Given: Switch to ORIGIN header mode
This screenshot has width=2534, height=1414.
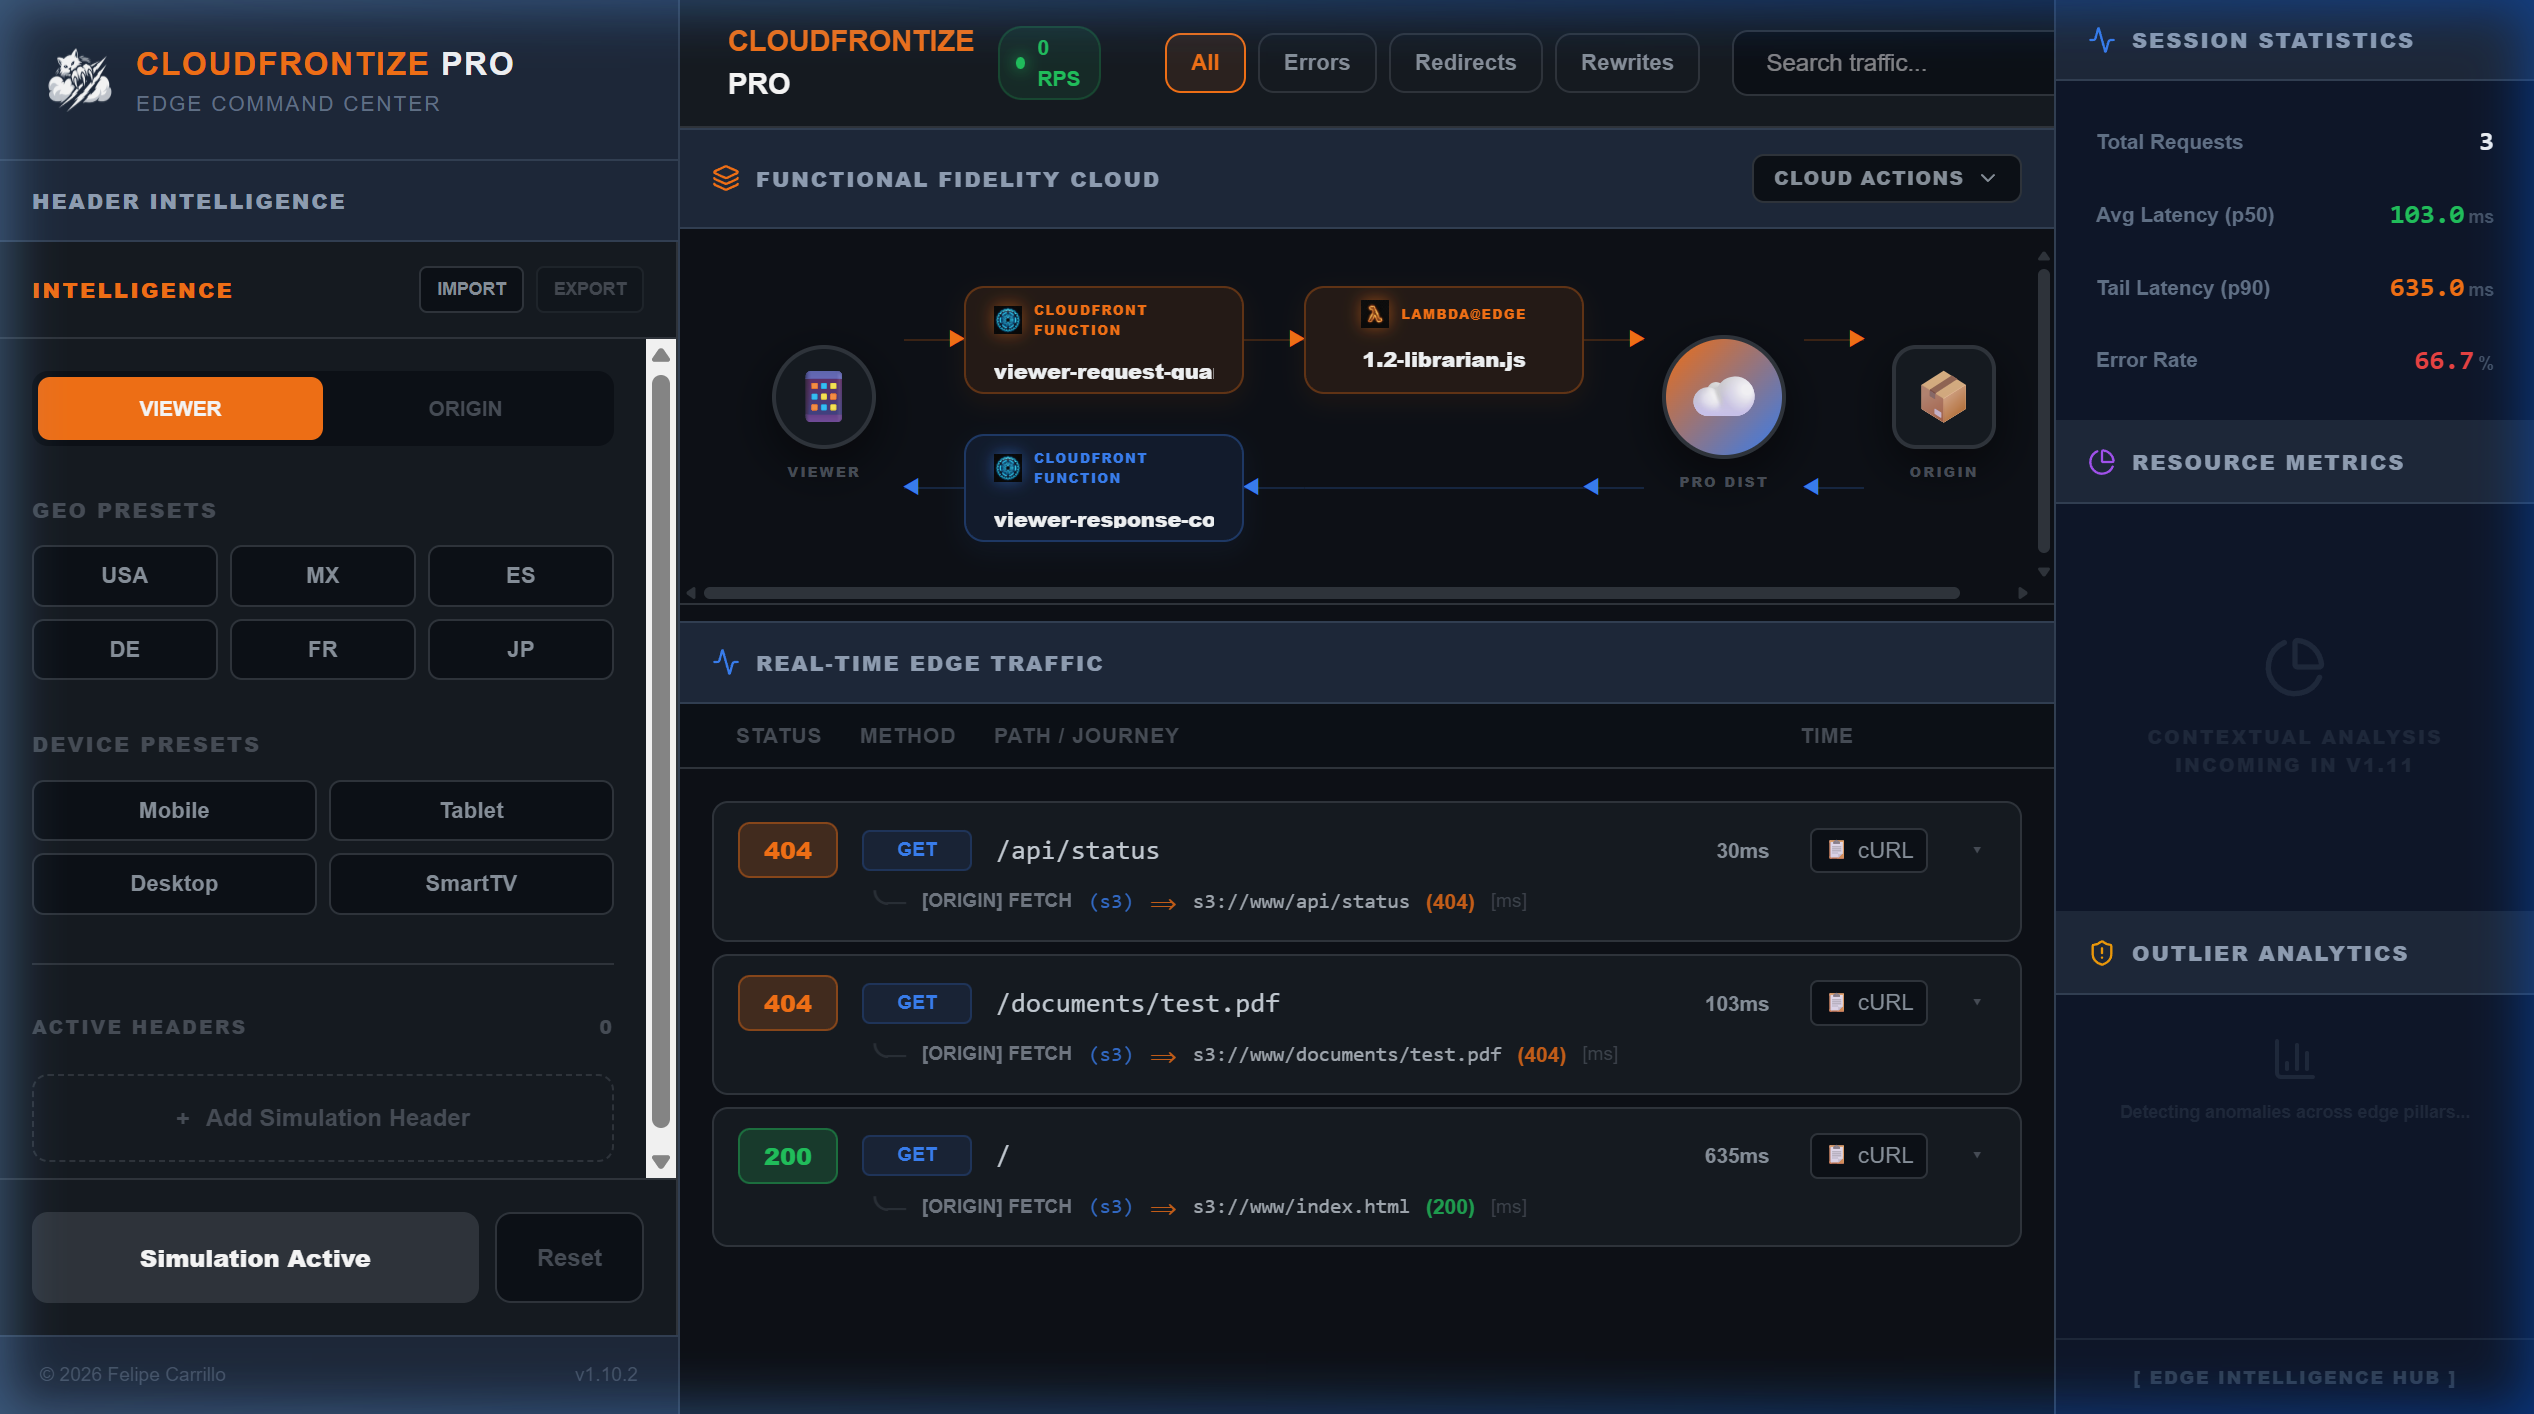Looking at the screenshot, I should point(465,409).
